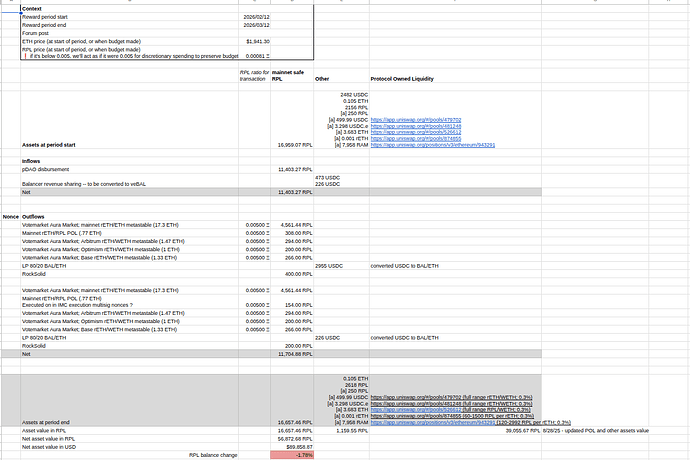The width and height of the screenshot is (690, 460).
Task: Select the 2026/03/12 date cell
Action: point(254,25)
